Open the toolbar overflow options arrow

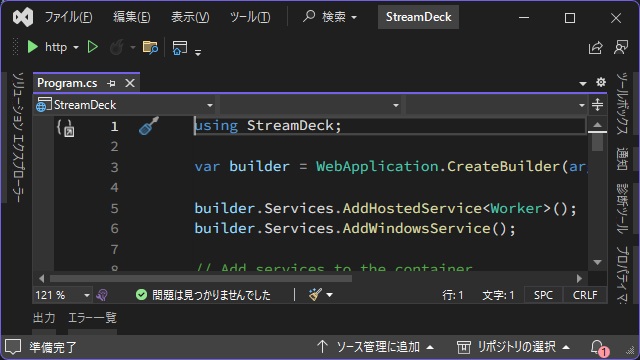tap(198, 52)
